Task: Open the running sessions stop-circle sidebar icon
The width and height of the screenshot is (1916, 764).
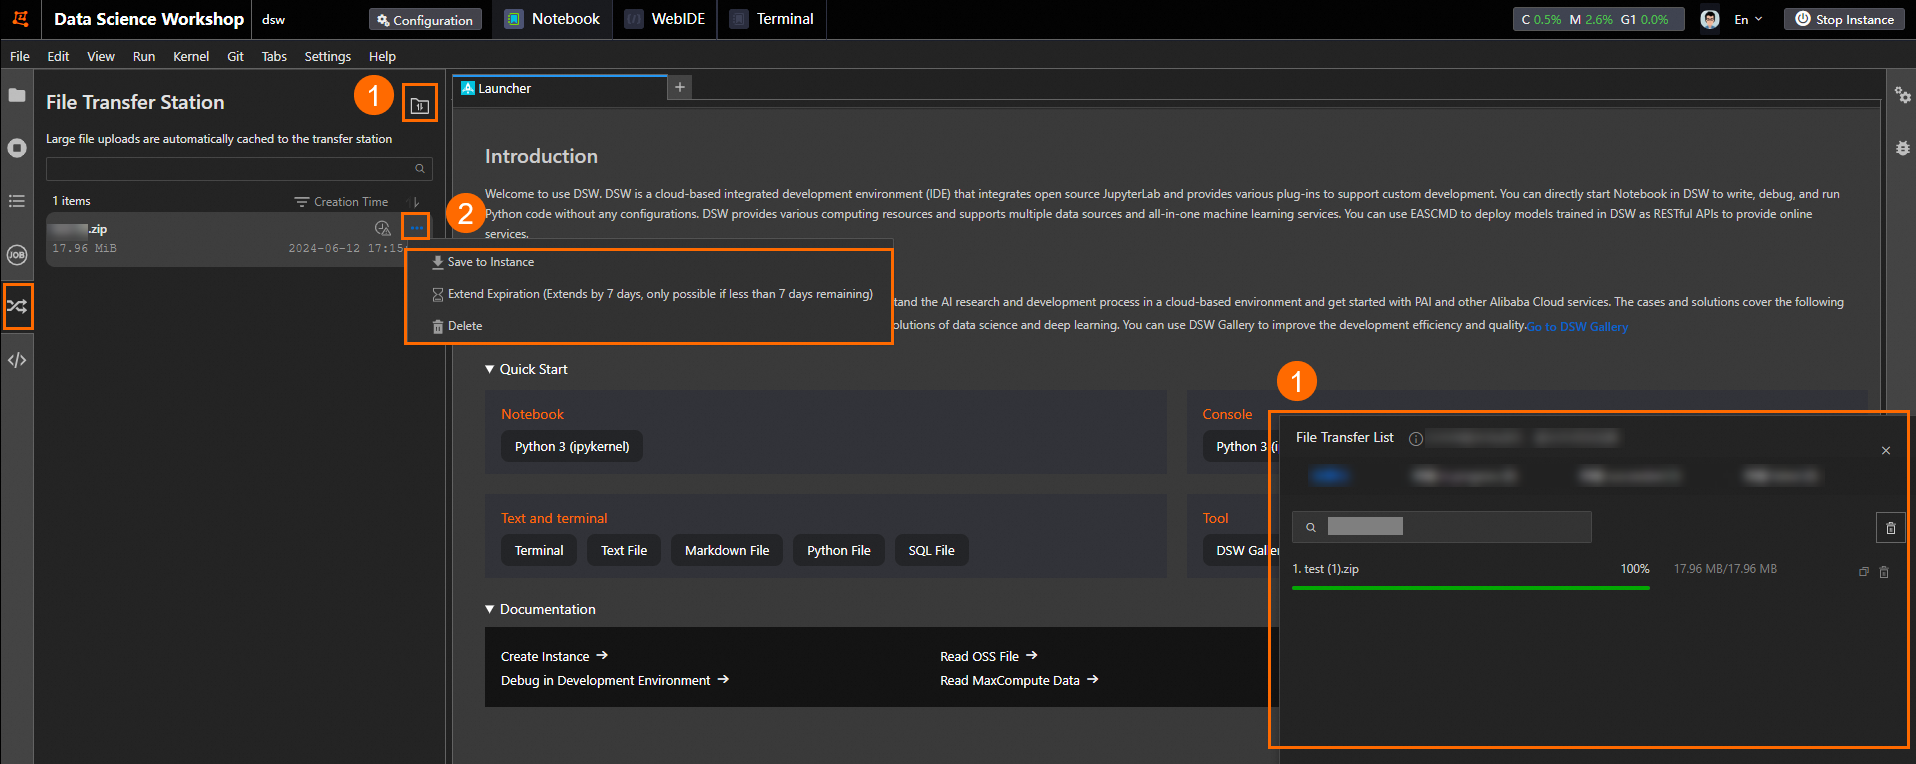Action: click(x=17, y=148)
